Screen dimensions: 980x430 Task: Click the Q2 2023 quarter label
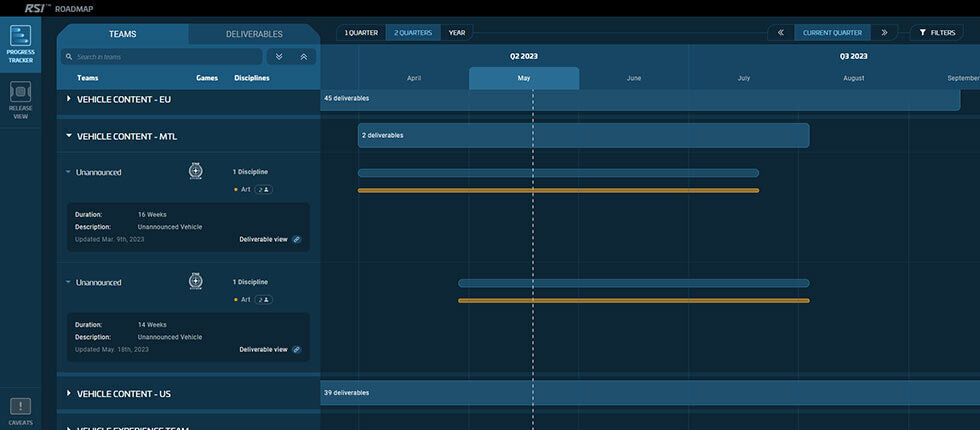[x=524, y=56]
